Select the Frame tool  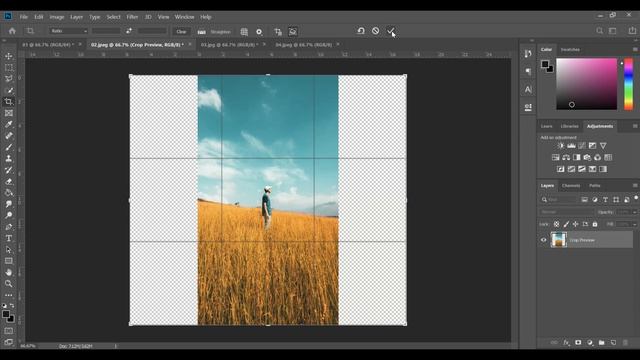tap(9, 113)
